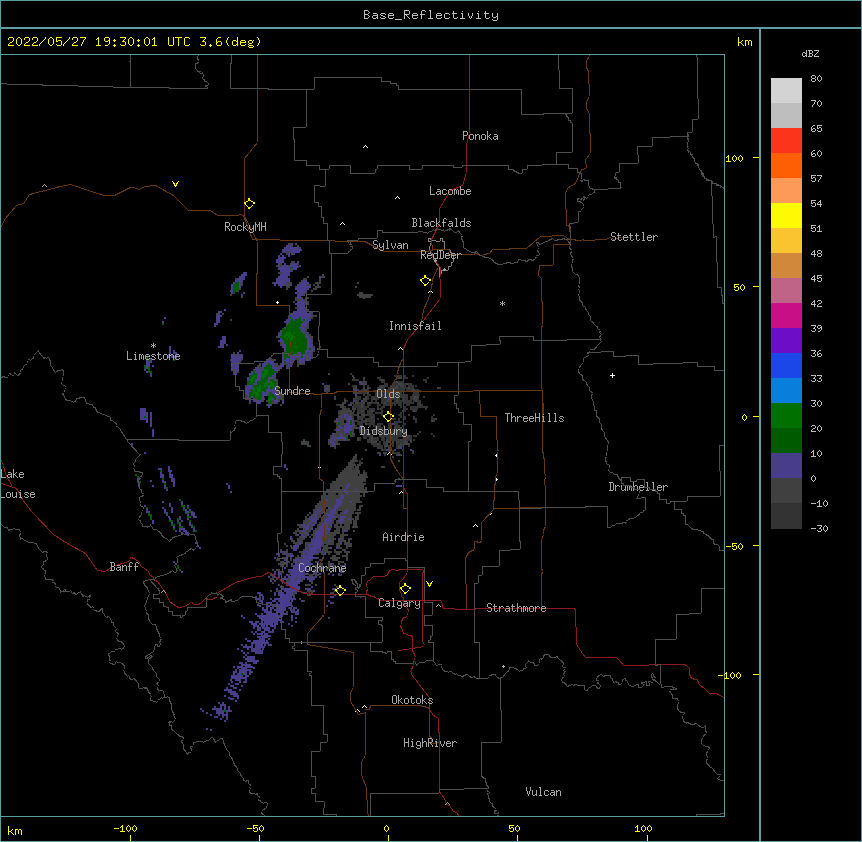Click the white asterisk above Limestone label
The height and width of the screenshot is (842, 862).
[153, 346]
